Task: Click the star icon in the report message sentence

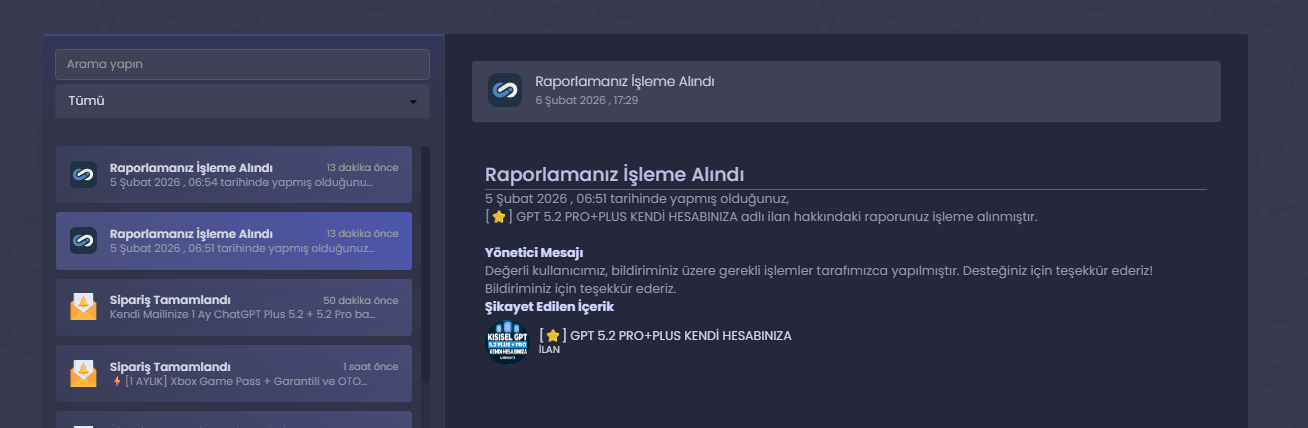Action: (x=499, y=217)
